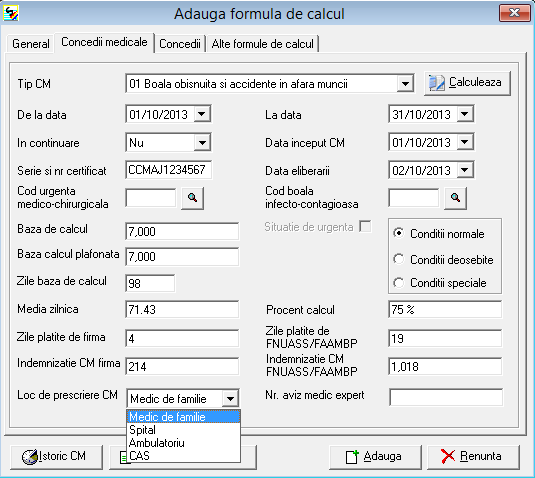Open the Alte formule de calcul tab
535x478 pixels.
pos(262,44)
